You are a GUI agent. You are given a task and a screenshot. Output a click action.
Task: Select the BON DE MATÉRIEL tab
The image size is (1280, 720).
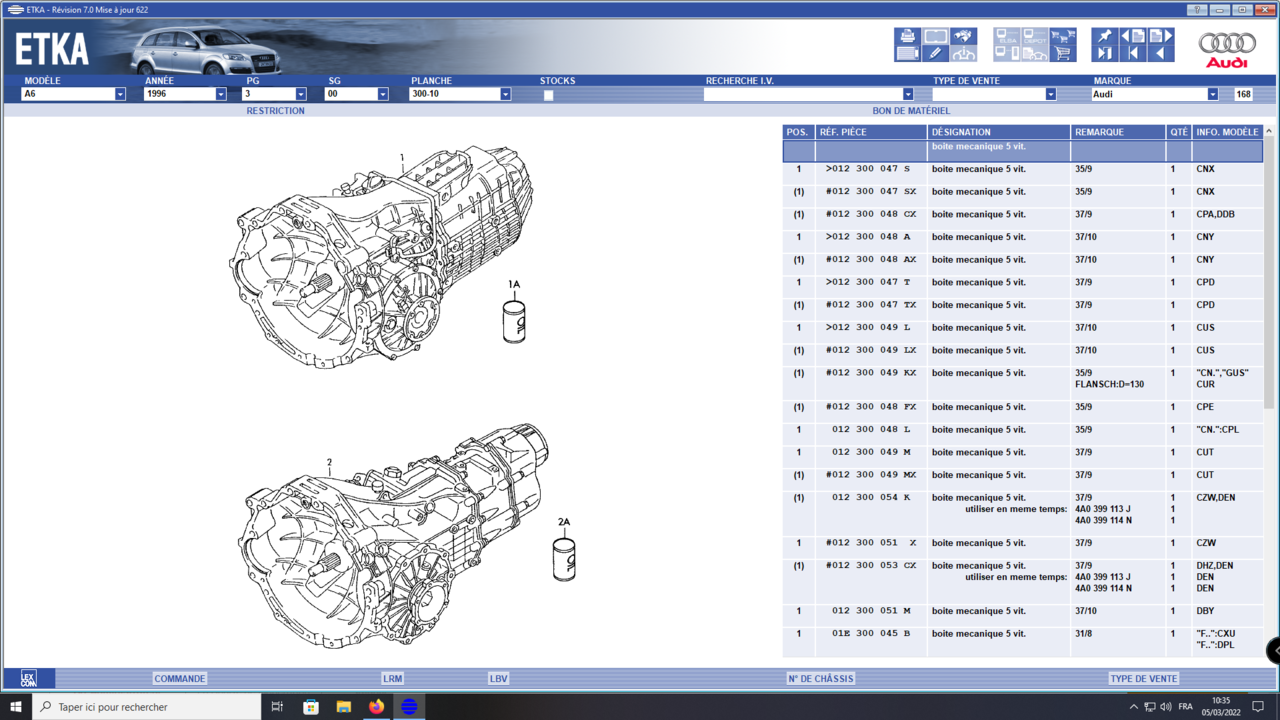[x=911, y=111]
